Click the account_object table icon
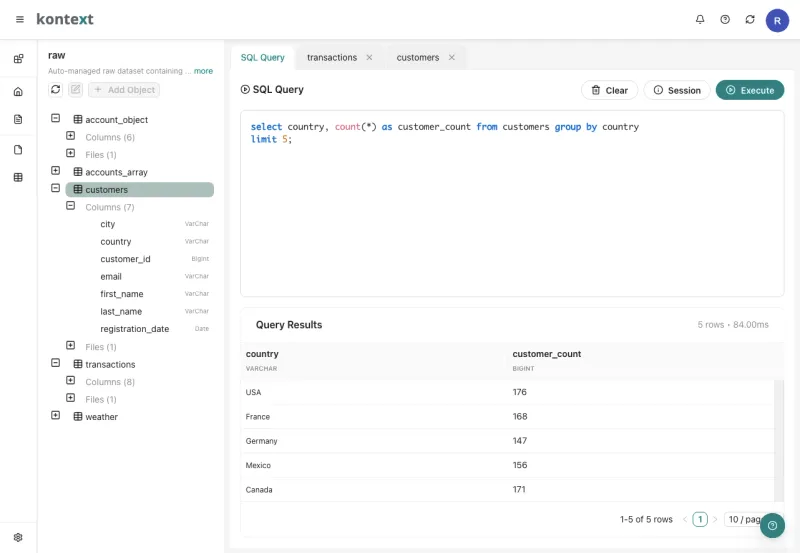Image resolution: width=800 pixels, height=553 pixels. click(x=78, y=119)
